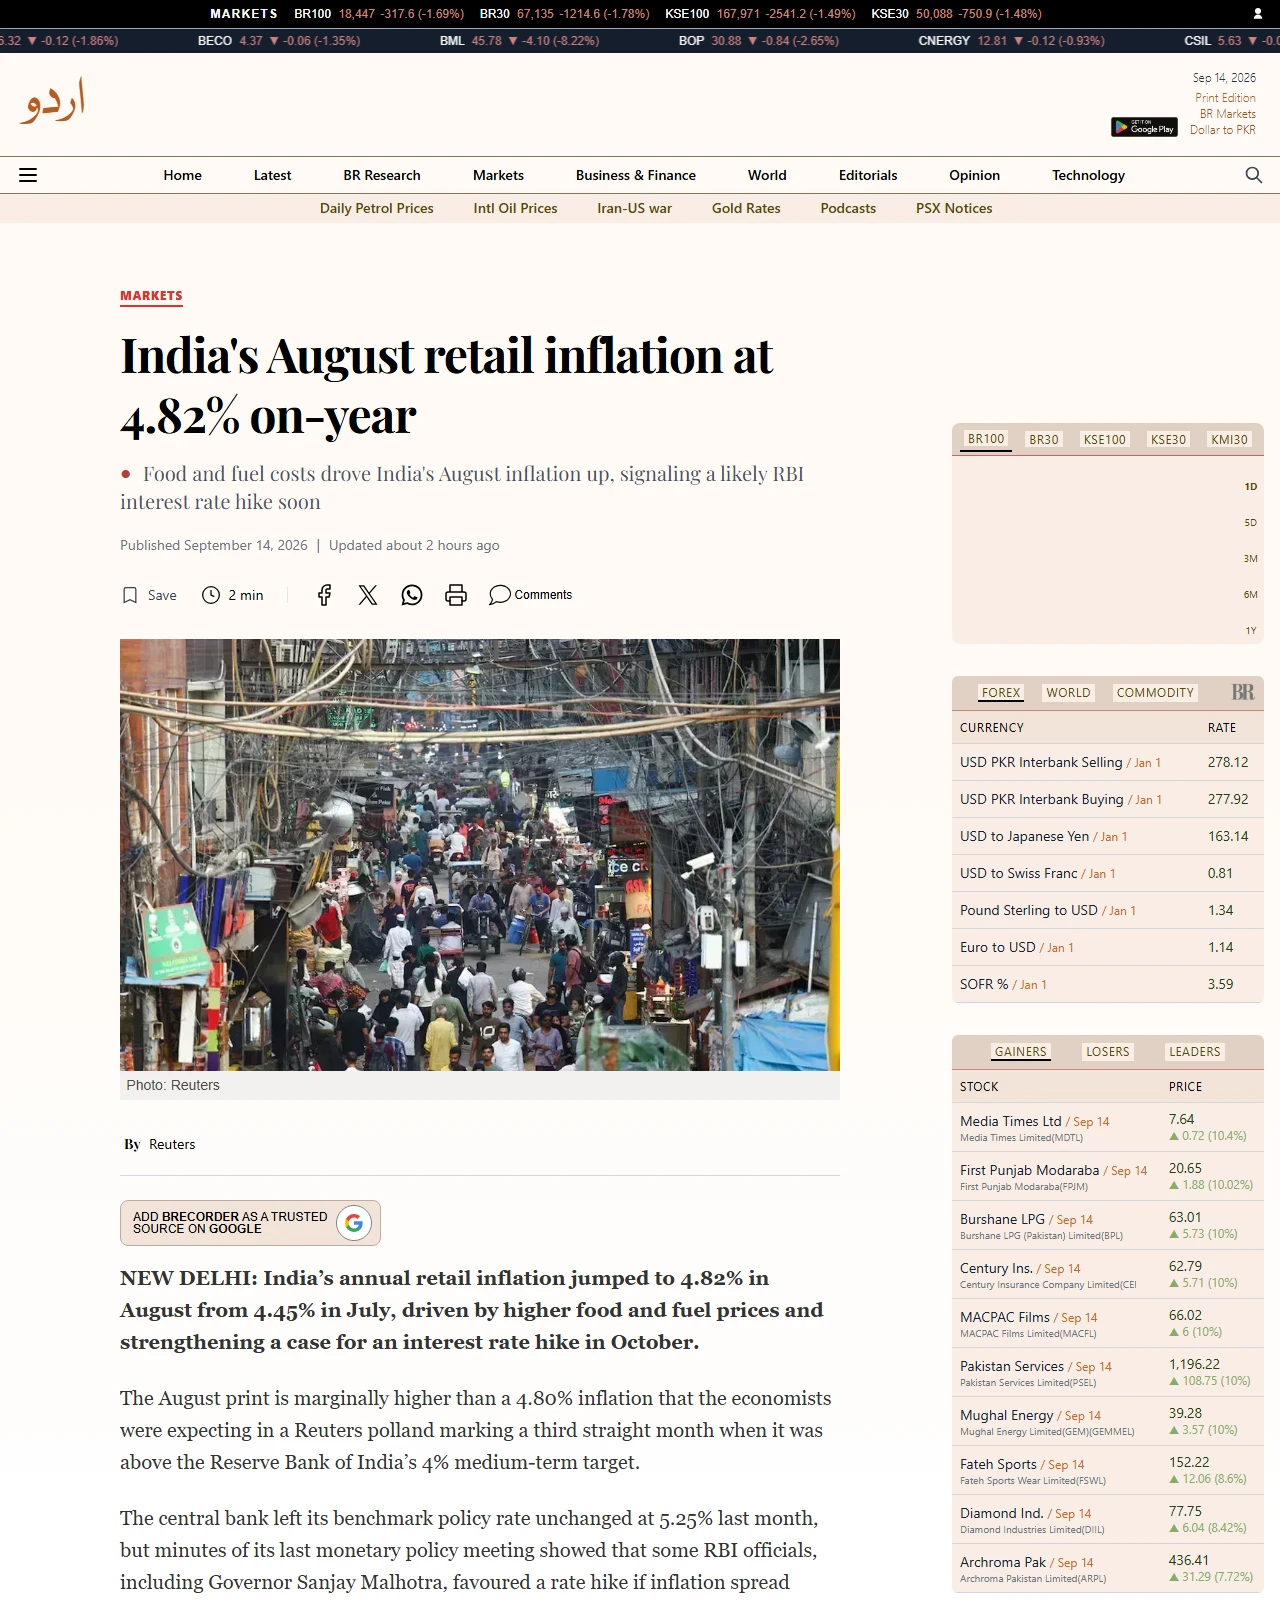
Task: Open First Punjab Modaraba stock
Action: (x=1029, y=1170)
